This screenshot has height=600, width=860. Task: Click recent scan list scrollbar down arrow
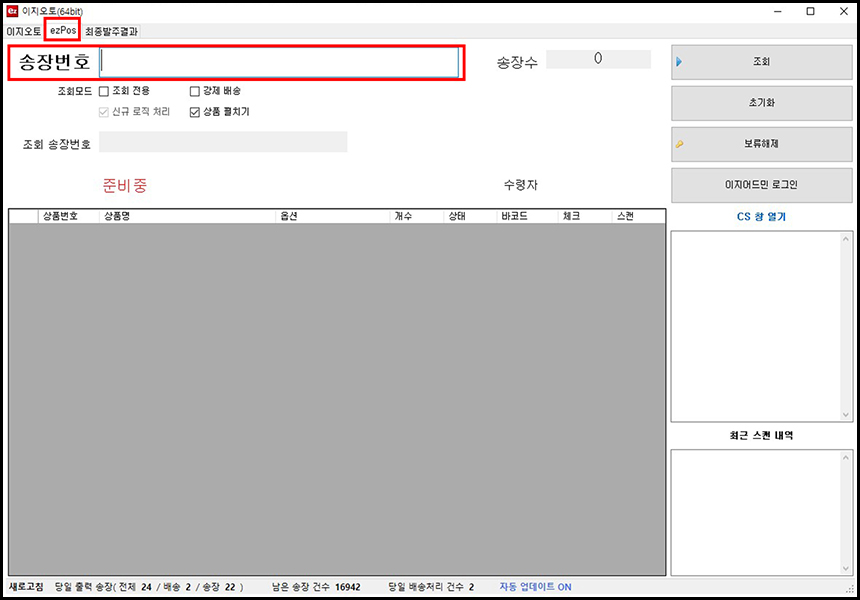(x=846, y=569)
